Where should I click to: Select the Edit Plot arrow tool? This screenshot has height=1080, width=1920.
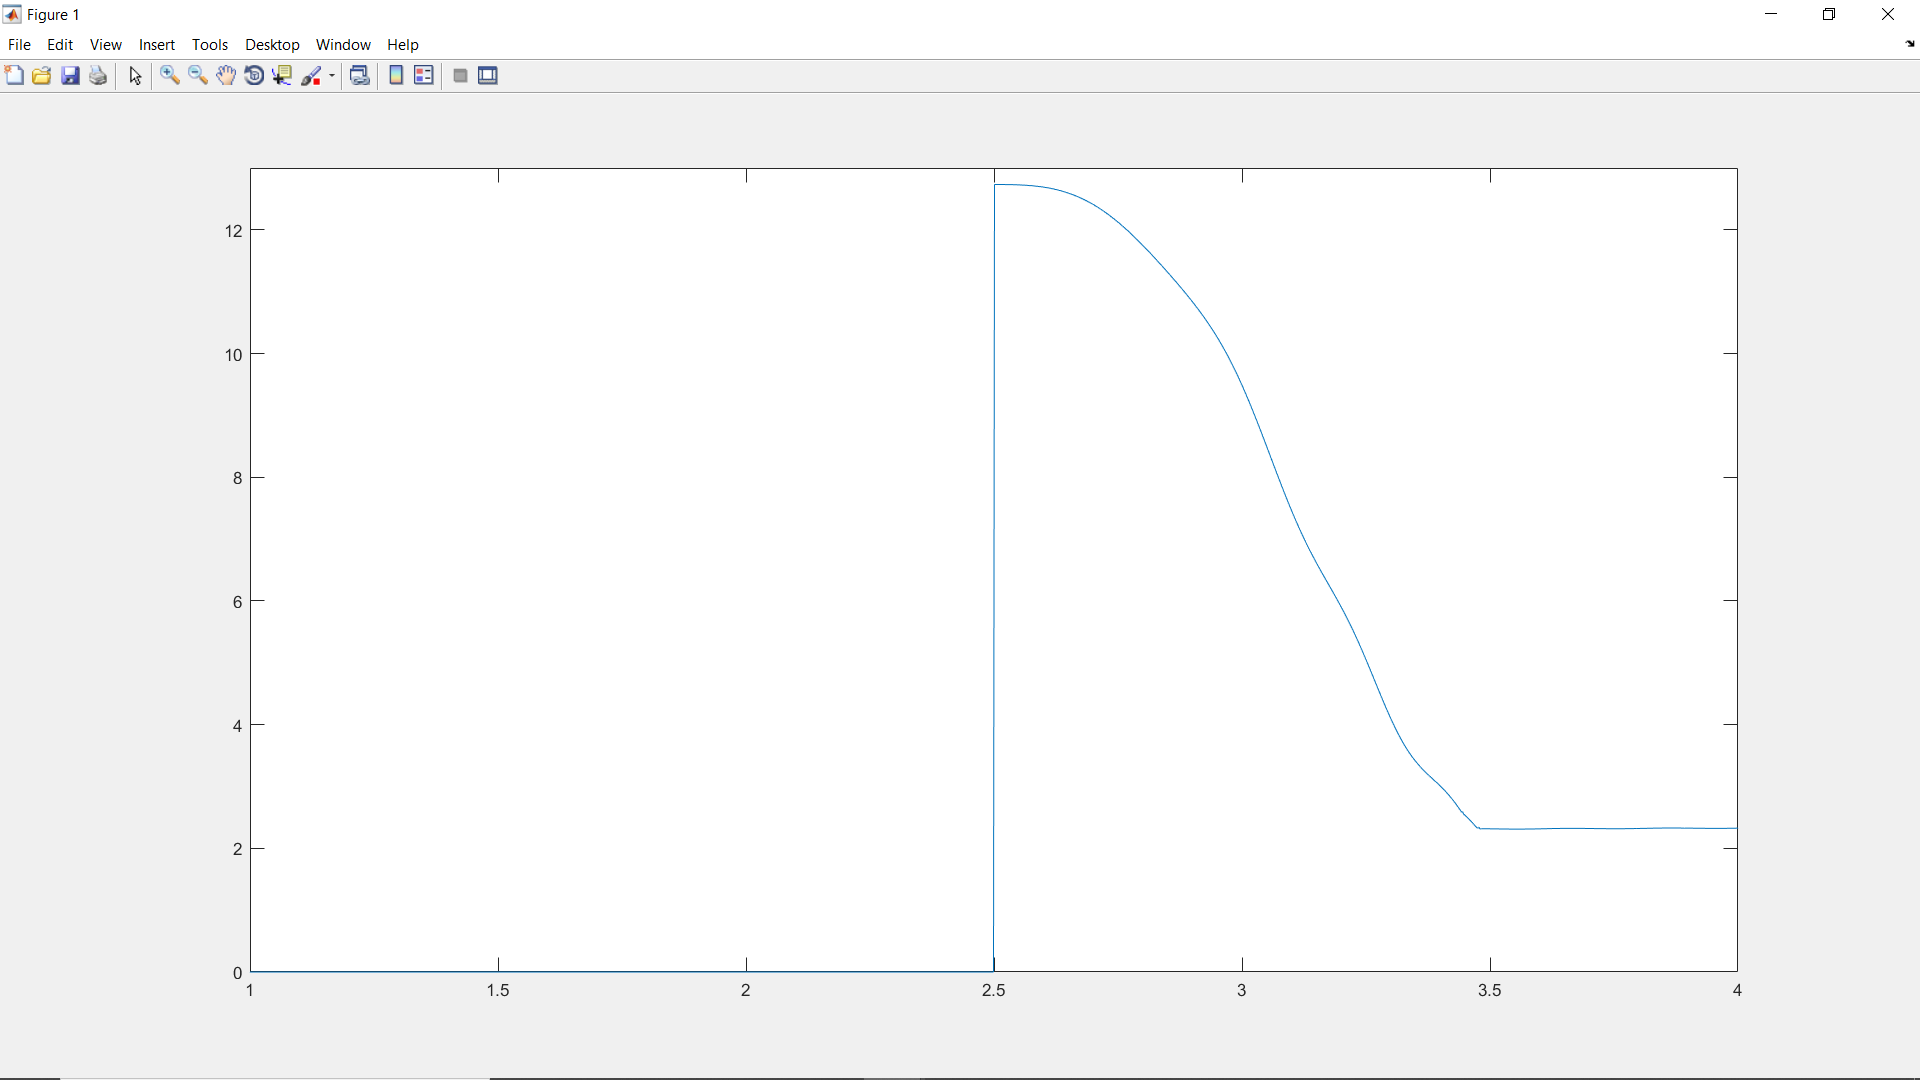coord(136,76)
